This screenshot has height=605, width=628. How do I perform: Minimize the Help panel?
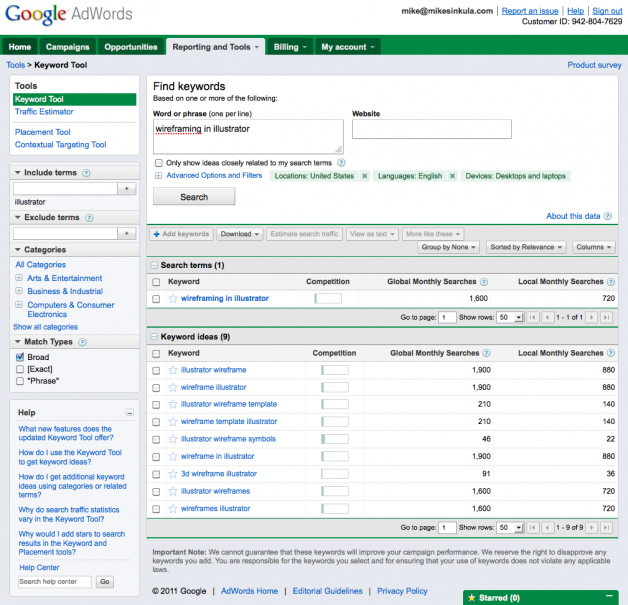pyautogui.click(x=129, y=412)
